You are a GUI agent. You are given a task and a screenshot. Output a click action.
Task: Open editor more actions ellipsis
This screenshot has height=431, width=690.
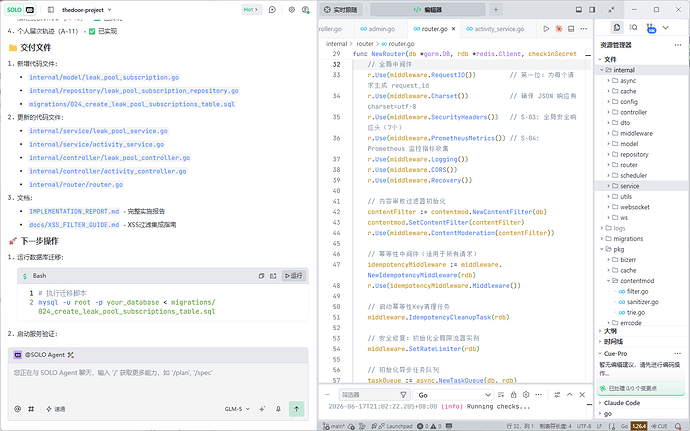(x=584, y=29)
